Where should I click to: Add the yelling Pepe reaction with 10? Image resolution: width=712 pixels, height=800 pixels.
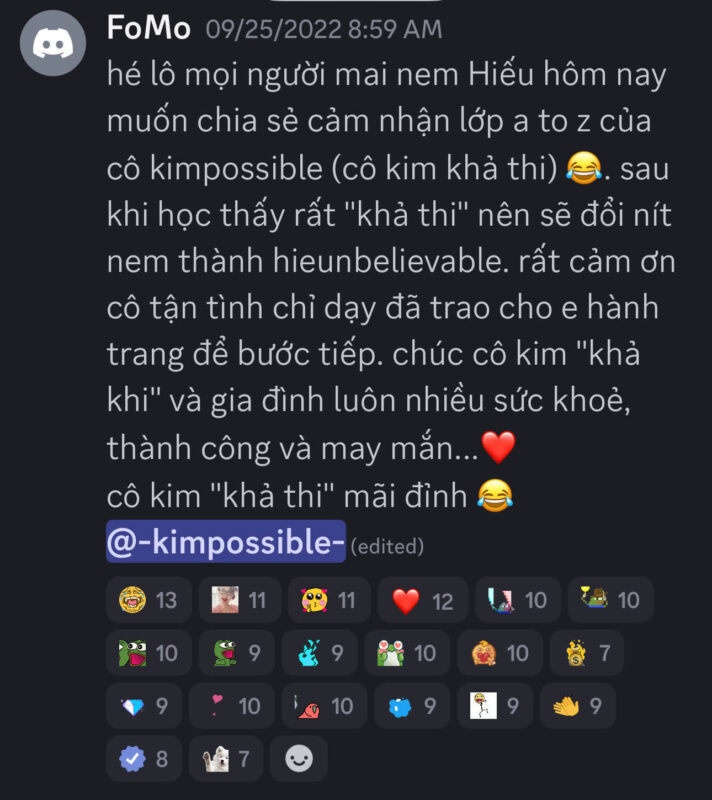tap(148, 653)
